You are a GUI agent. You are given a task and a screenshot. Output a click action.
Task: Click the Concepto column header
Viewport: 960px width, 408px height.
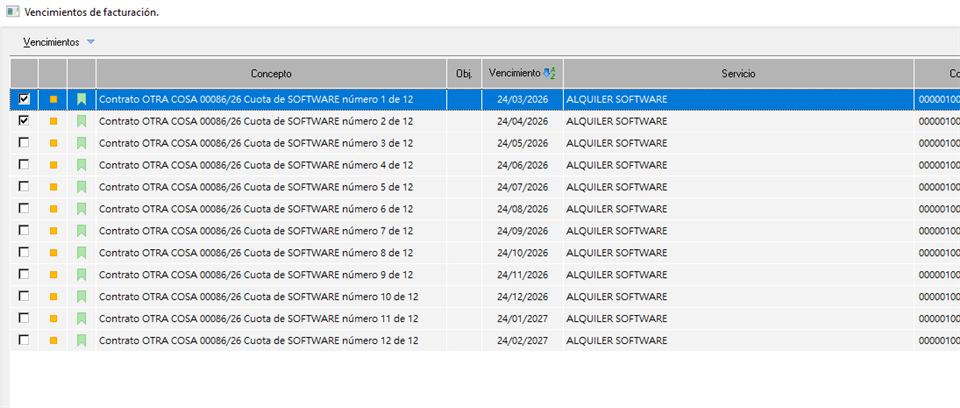click(x=271, y=74)
